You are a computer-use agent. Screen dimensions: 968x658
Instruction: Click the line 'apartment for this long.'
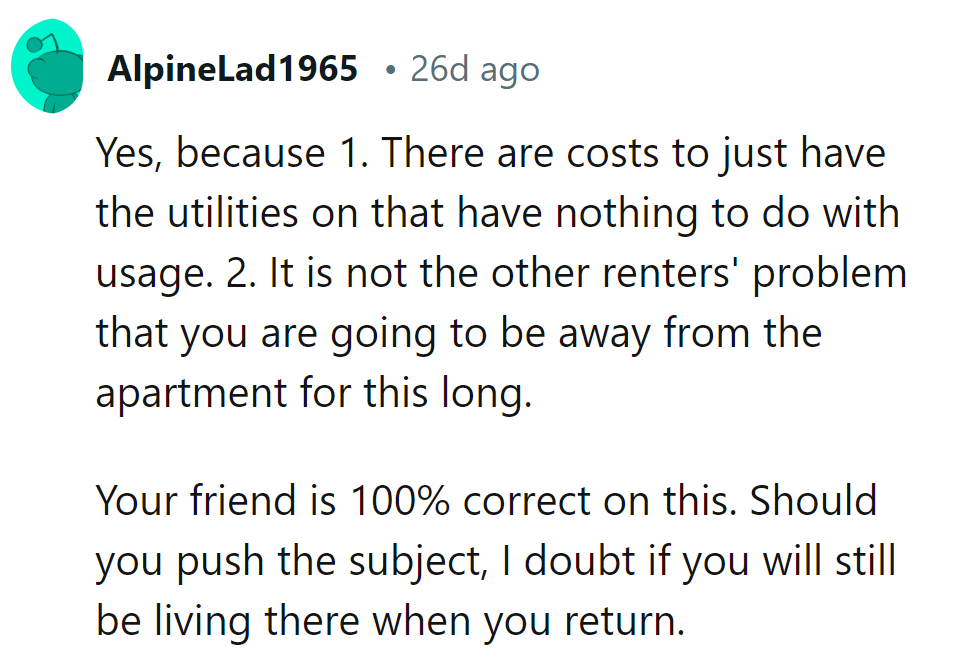pyautogui.click(x=314, y=393)
